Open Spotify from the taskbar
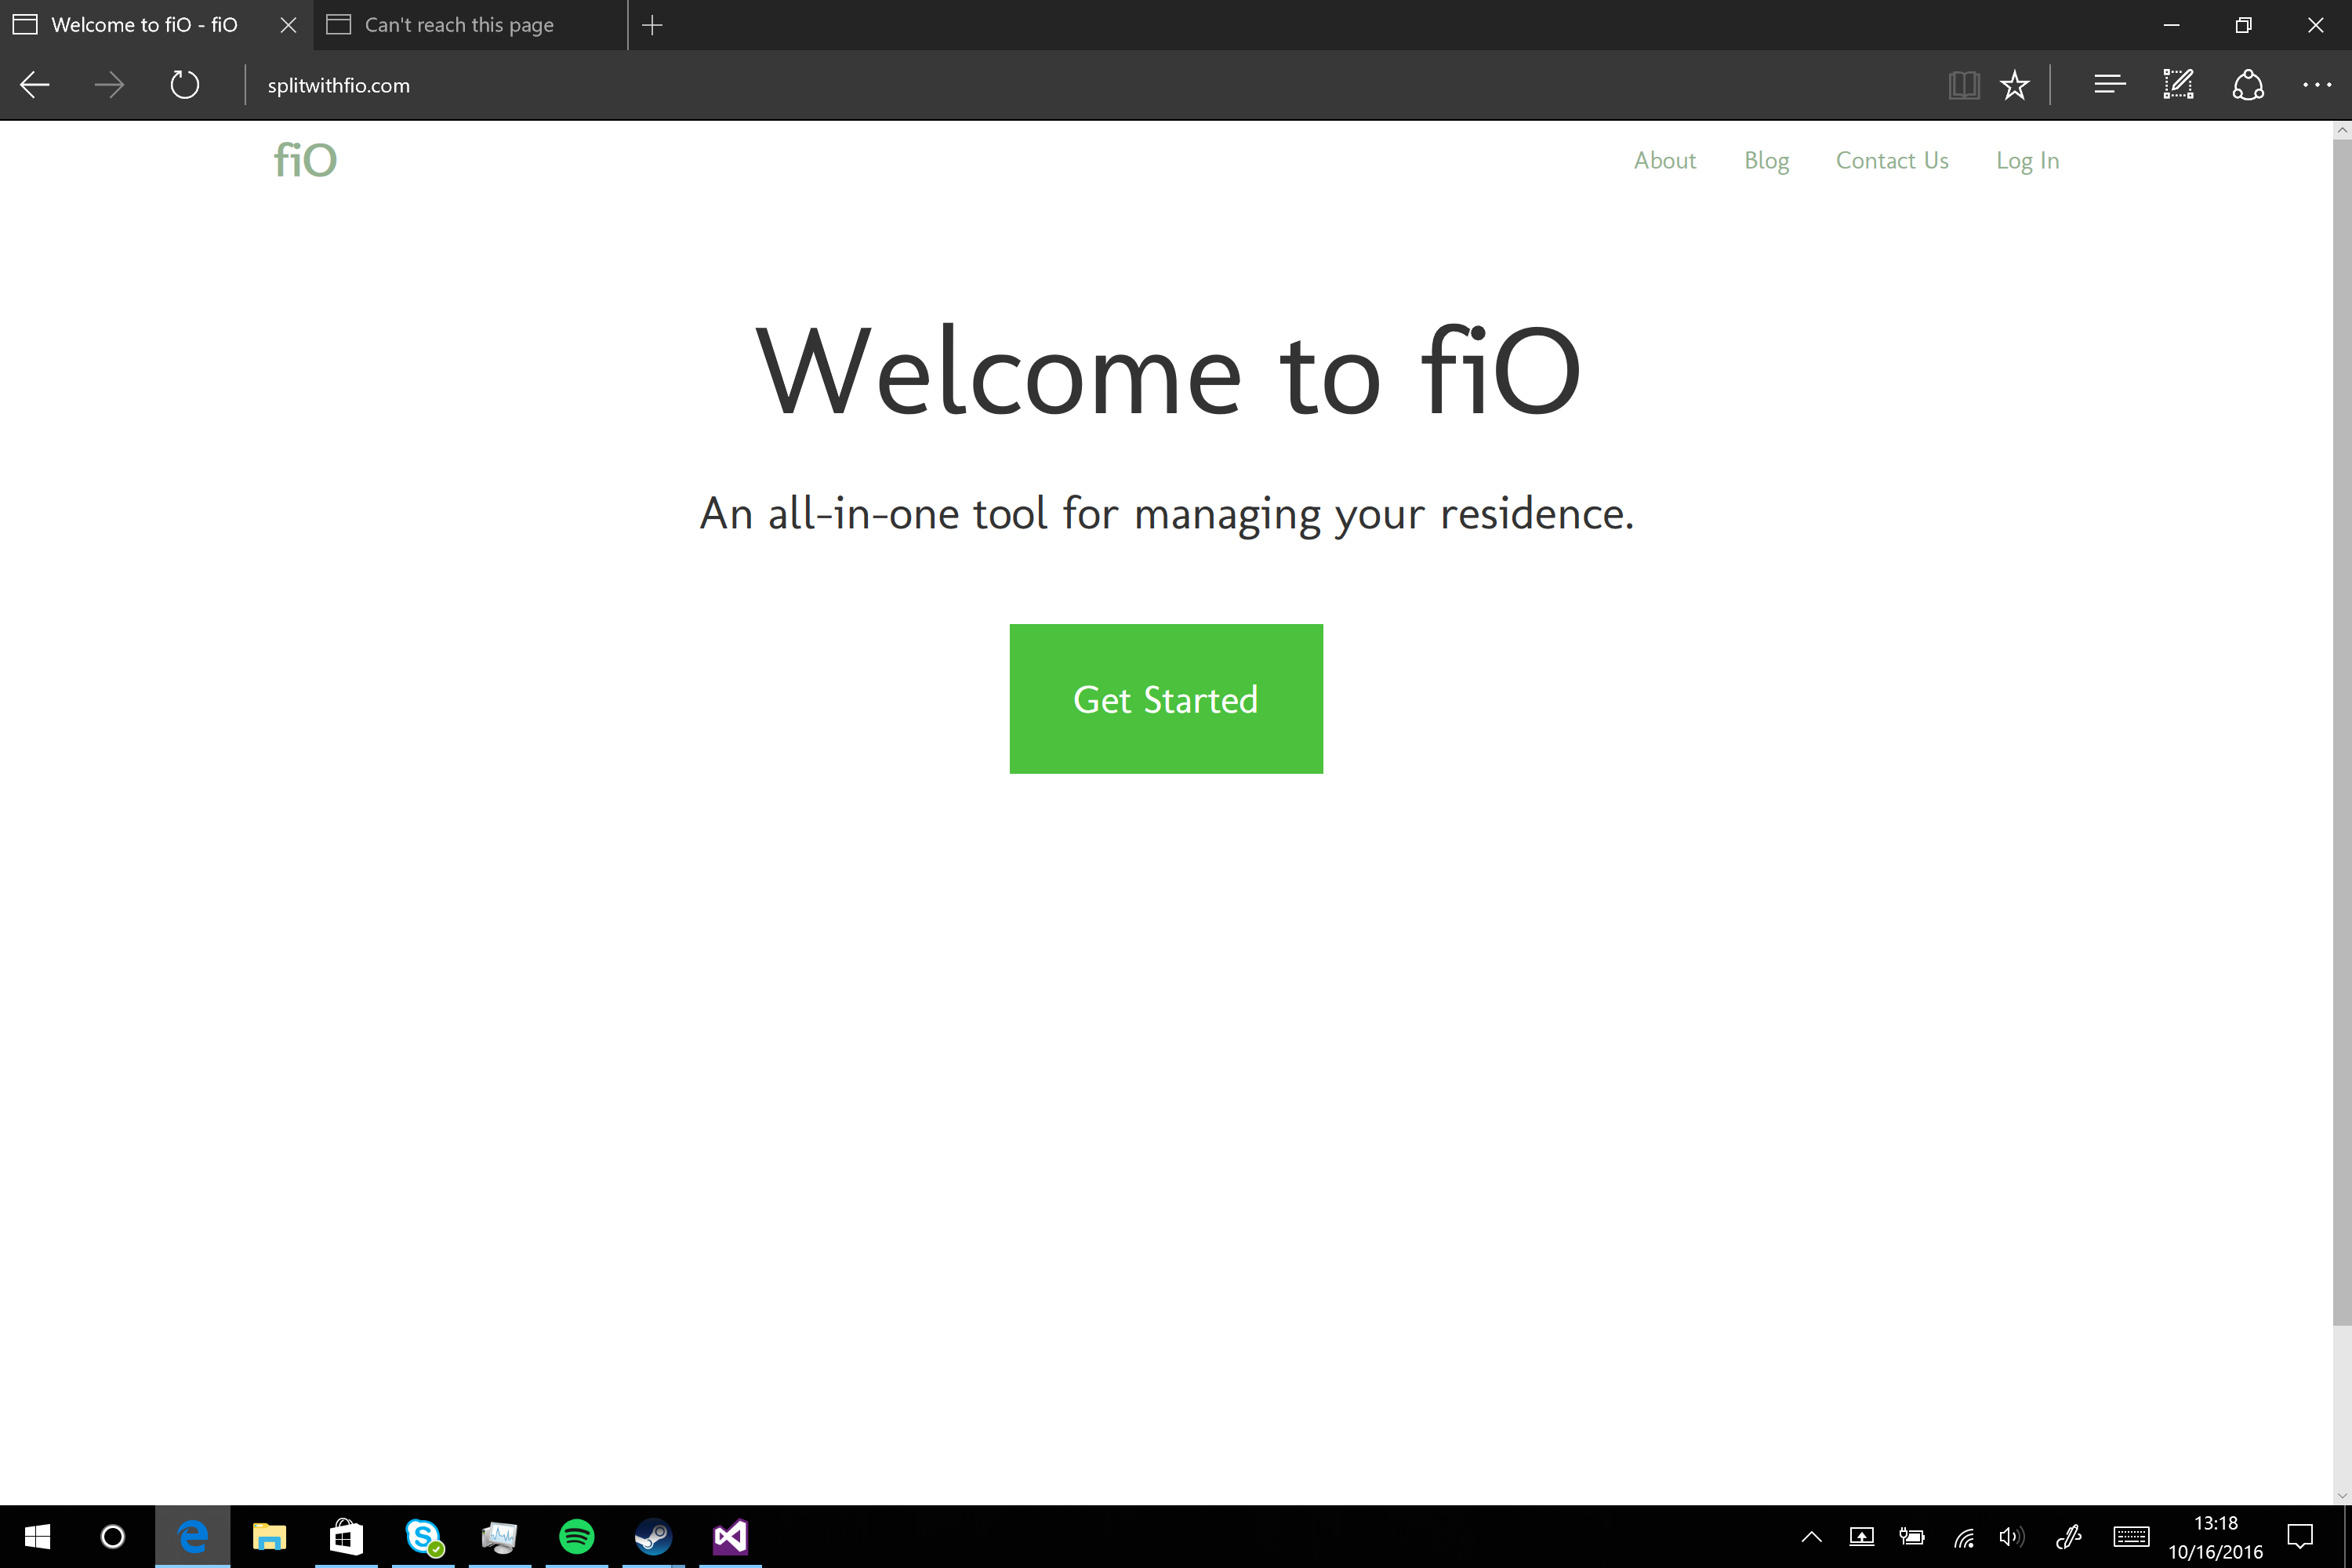2352x1568 pixels. pos(576,1537)
